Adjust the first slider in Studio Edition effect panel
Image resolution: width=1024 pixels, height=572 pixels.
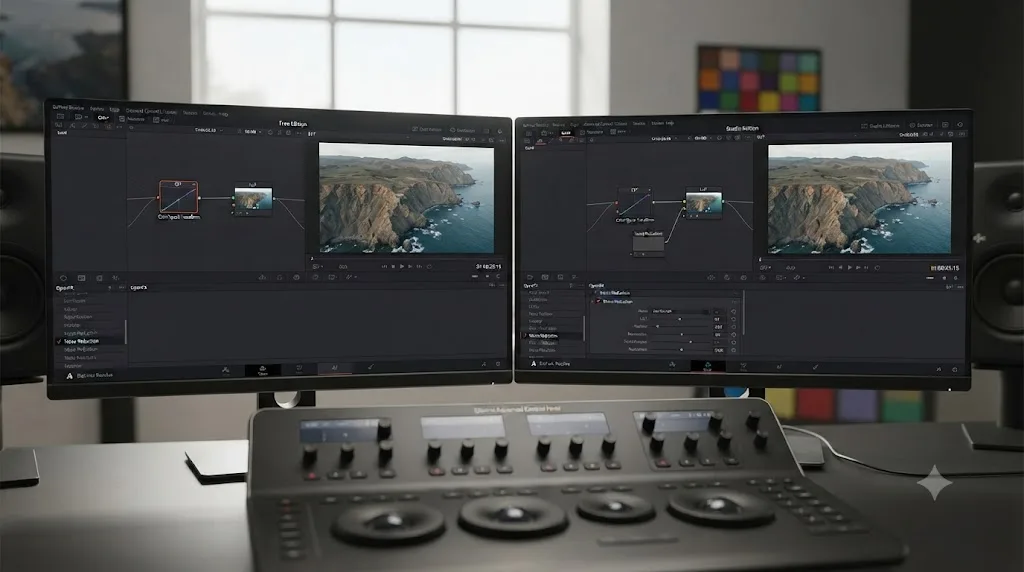(x=680, y=319)
